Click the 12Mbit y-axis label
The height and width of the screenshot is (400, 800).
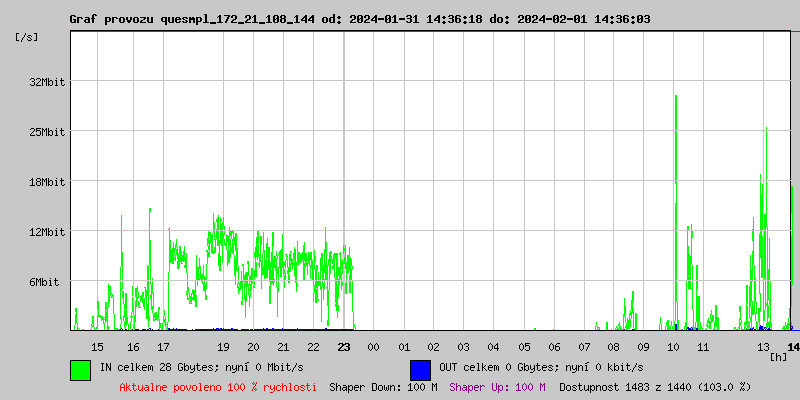(x=47, y=232)
